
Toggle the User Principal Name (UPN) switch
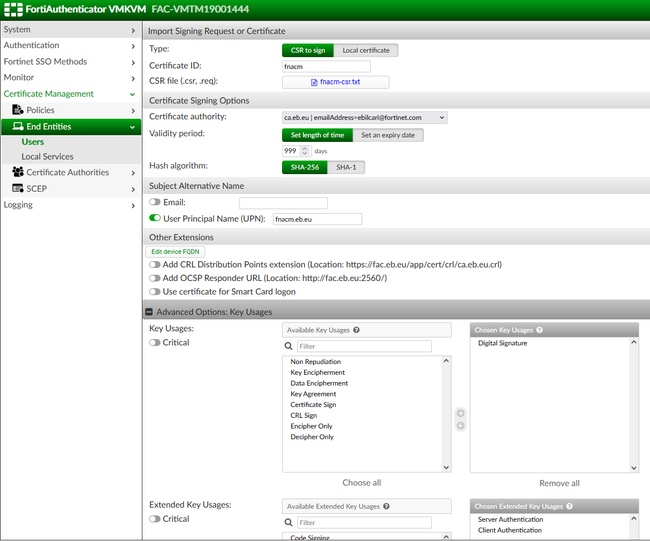point(155,218)
